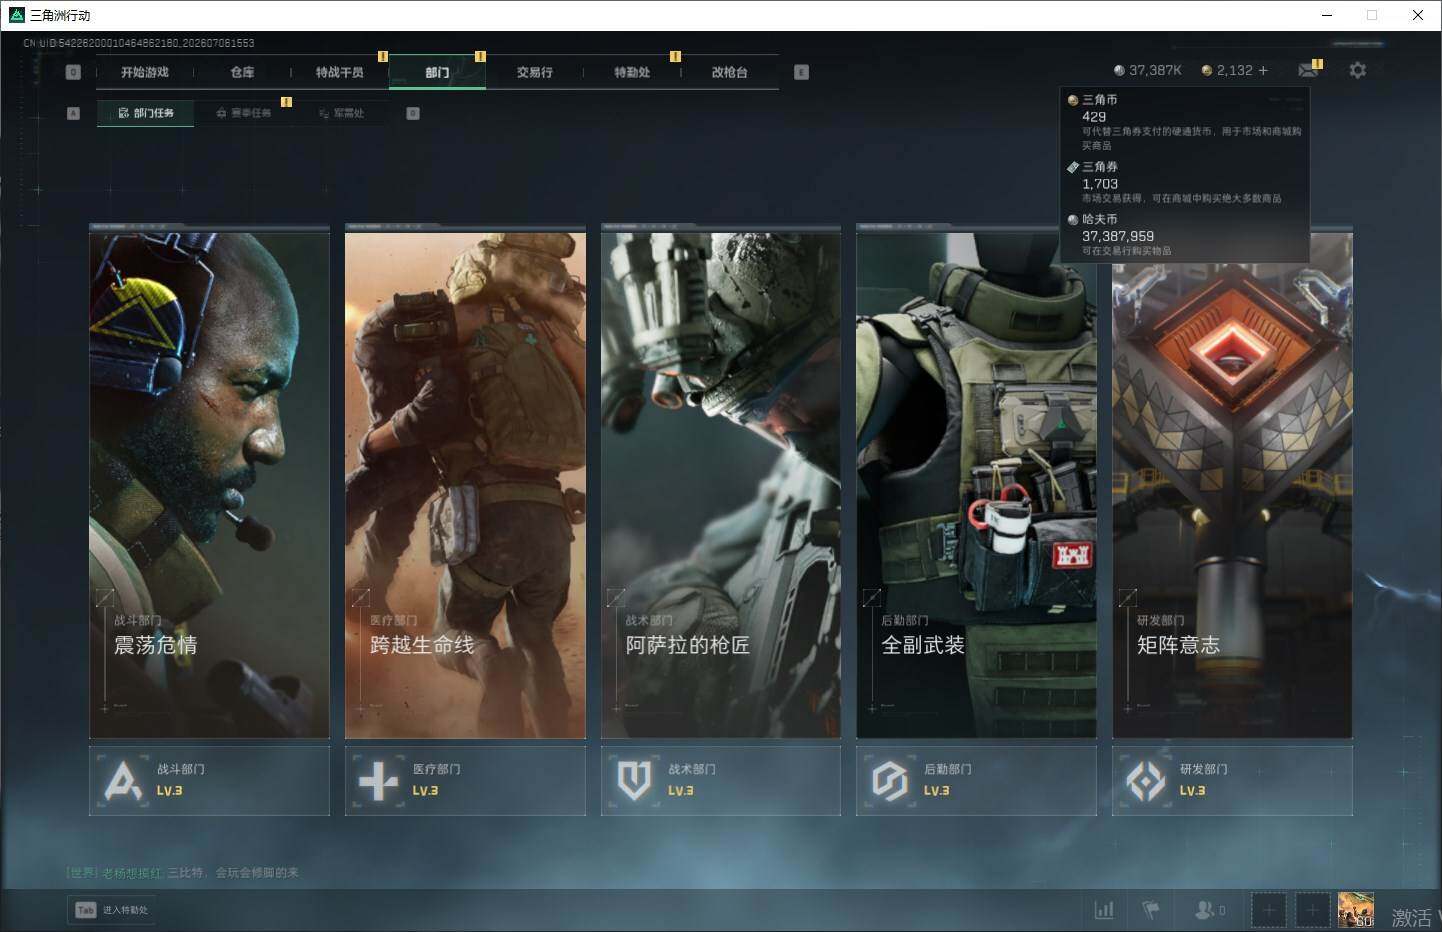Open the 全副武装 logistics department card

(x=976, y=481)
